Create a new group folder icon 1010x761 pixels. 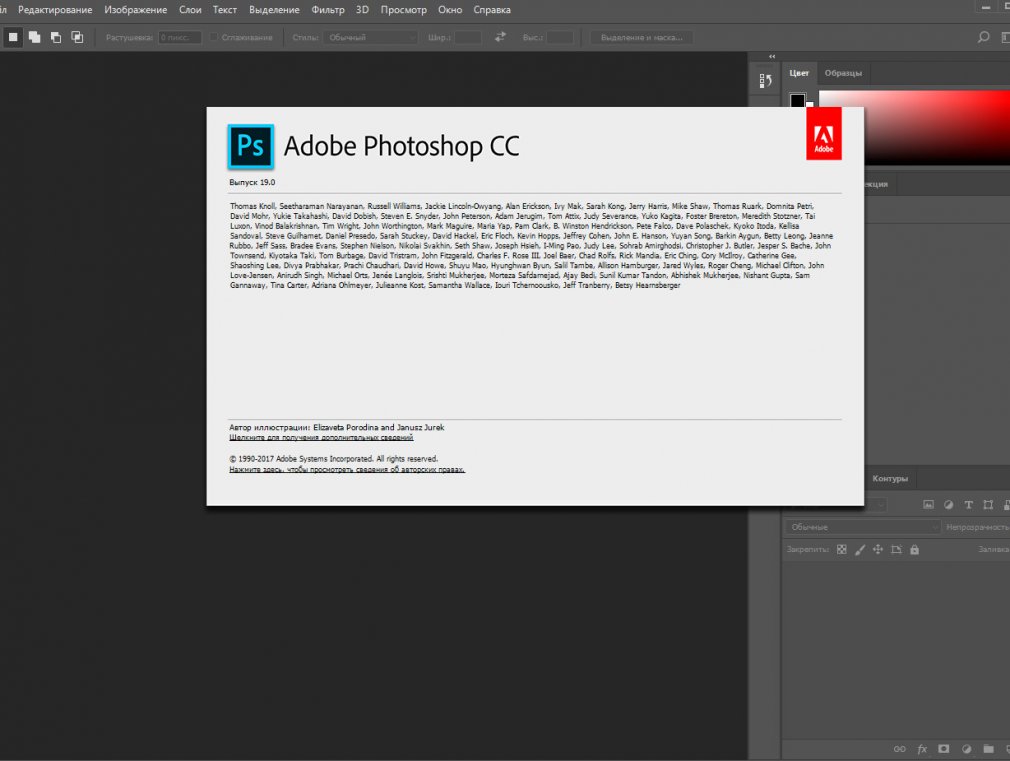[x=988, y=749]
